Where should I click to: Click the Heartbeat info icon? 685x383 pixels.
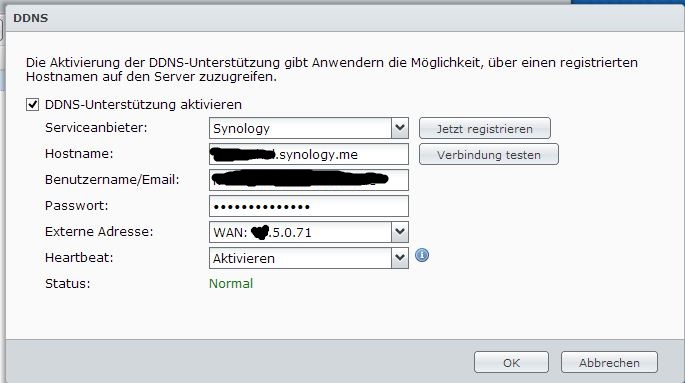(422, 255)
